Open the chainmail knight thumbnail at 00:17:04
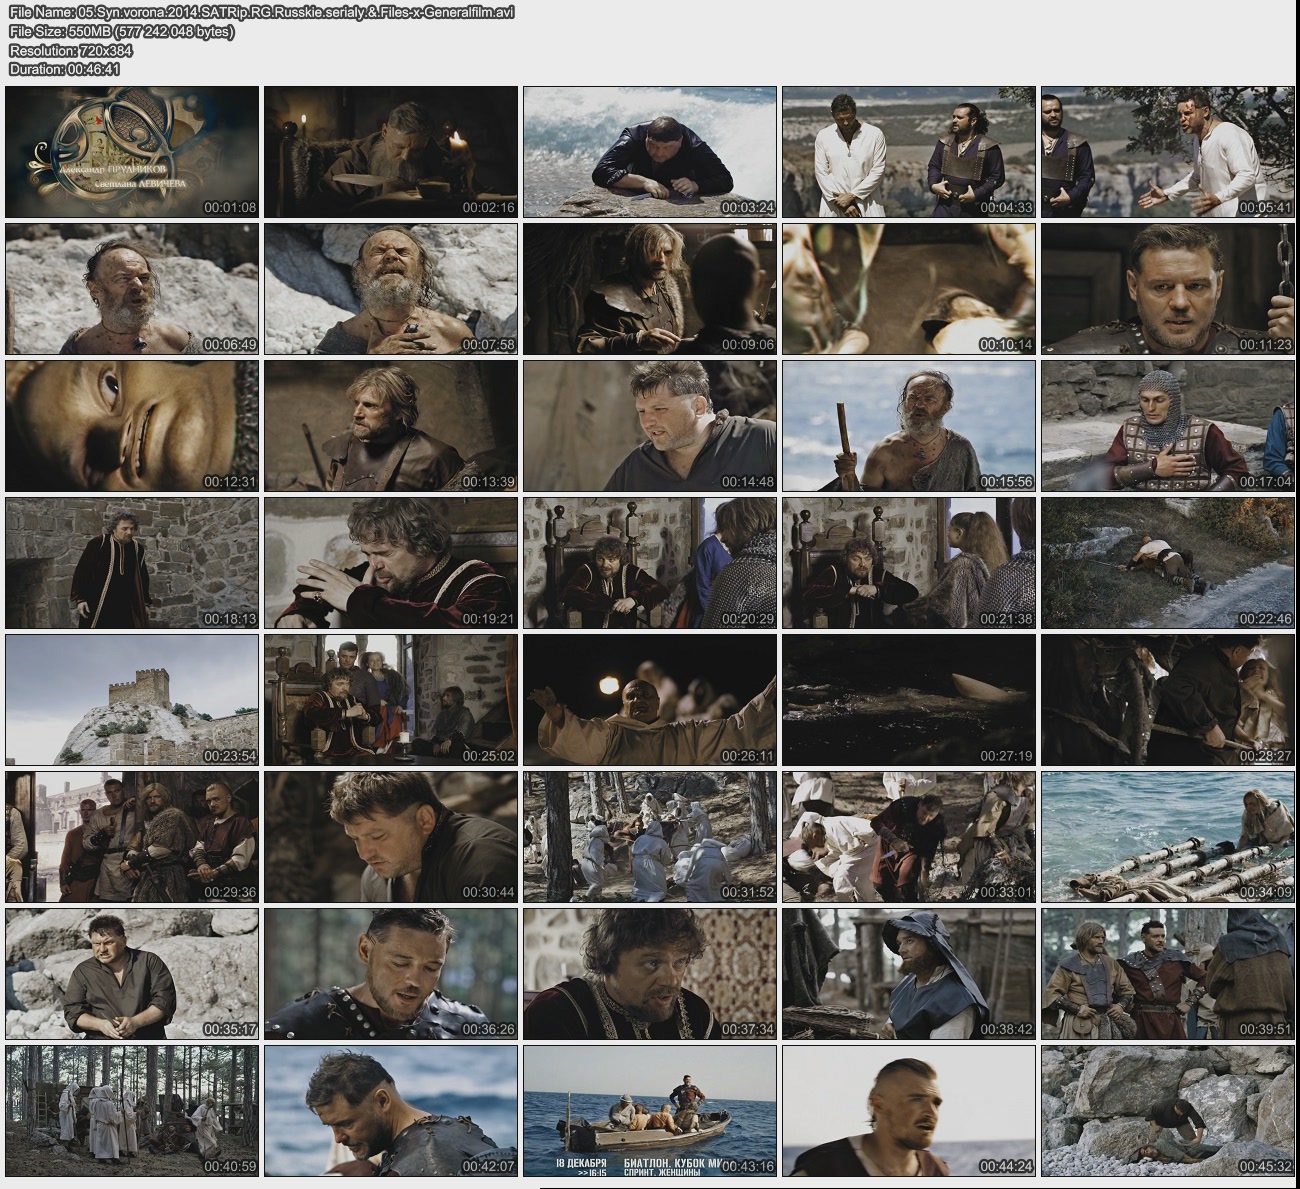The image size is (1300, 1189). pyautogui.click(x=1167, y=426)
